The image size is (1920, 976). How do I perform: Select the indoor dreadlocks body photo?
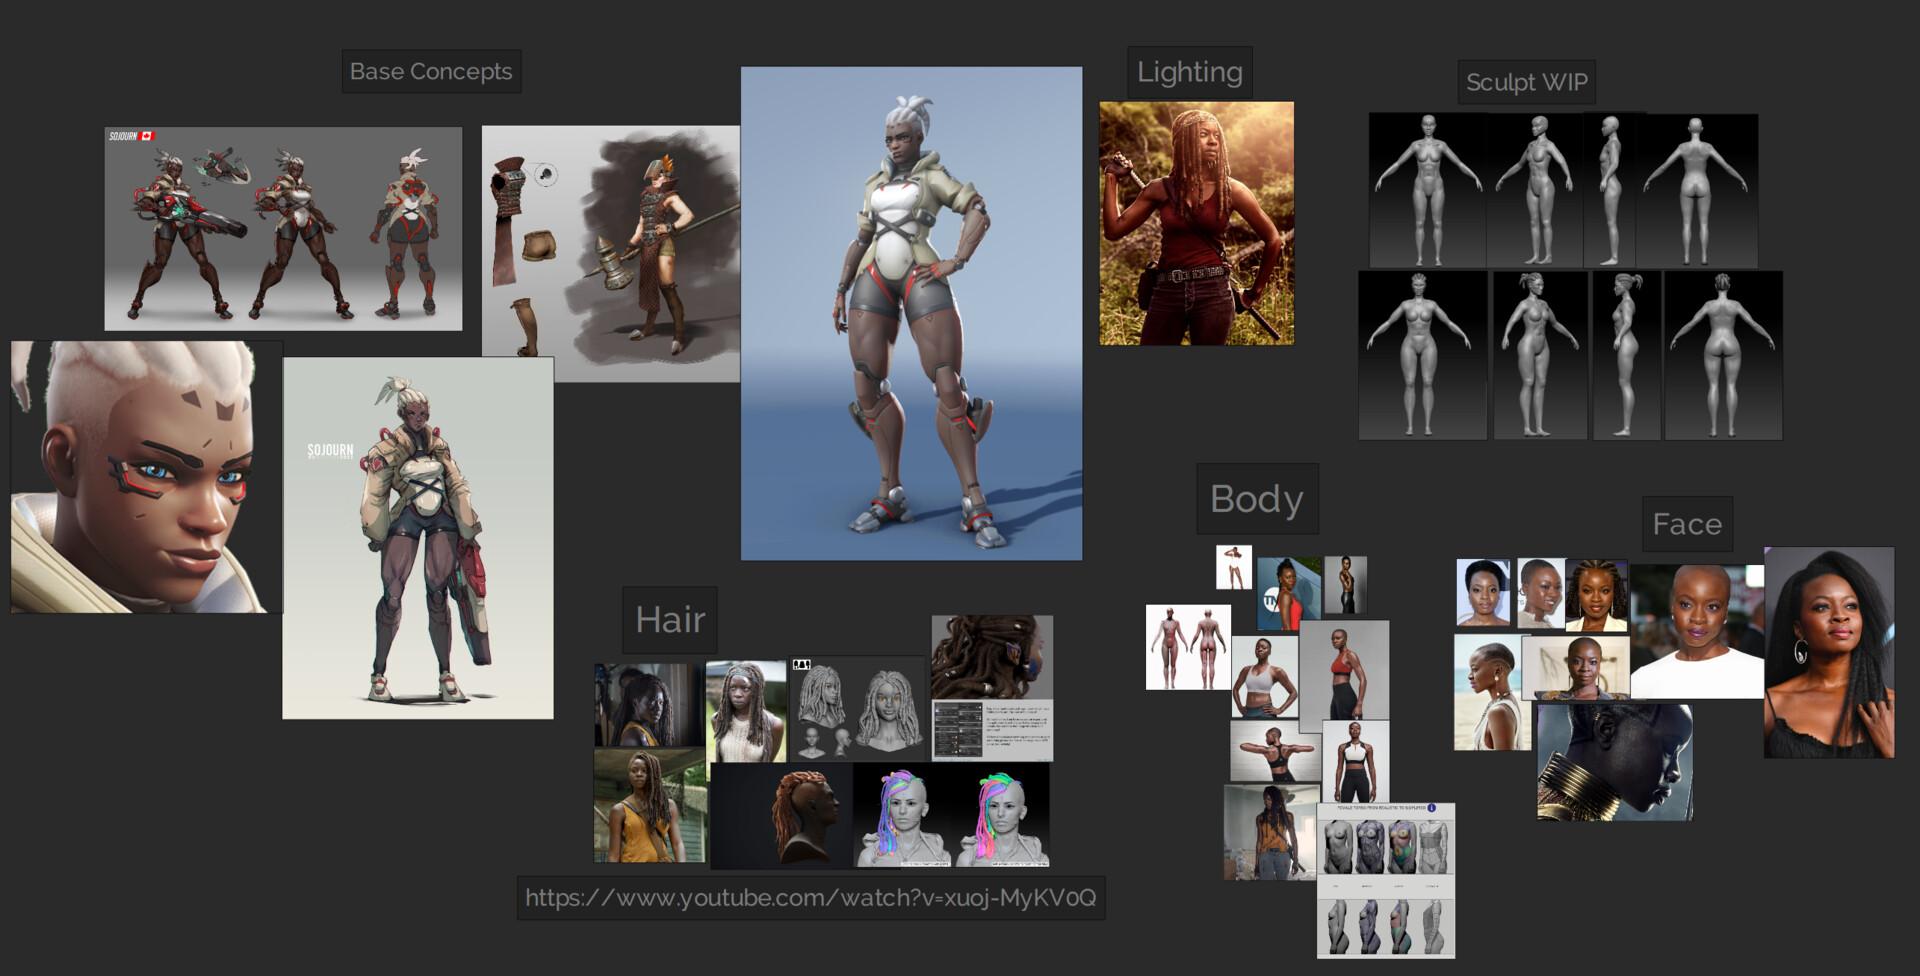pyautogui.click(x=1270, y=832)
